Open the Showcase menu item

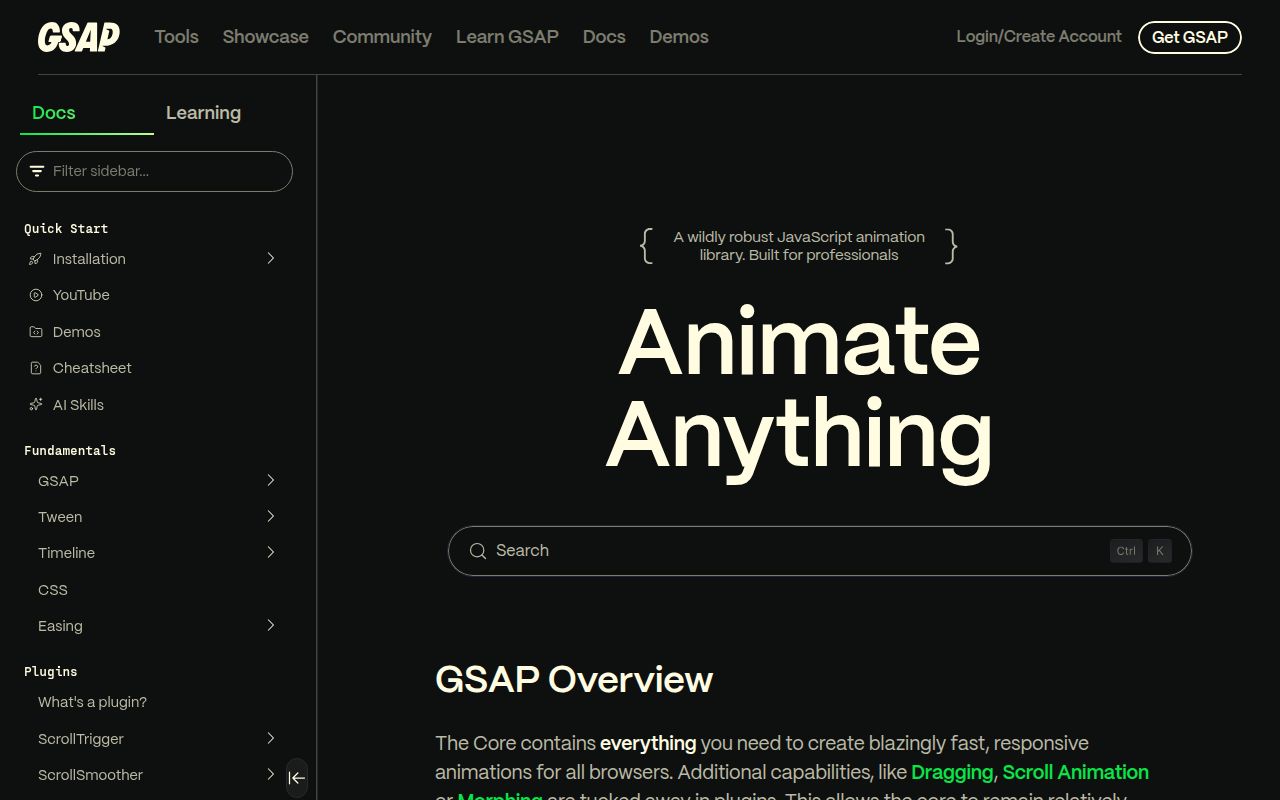[x=266, y=37]
